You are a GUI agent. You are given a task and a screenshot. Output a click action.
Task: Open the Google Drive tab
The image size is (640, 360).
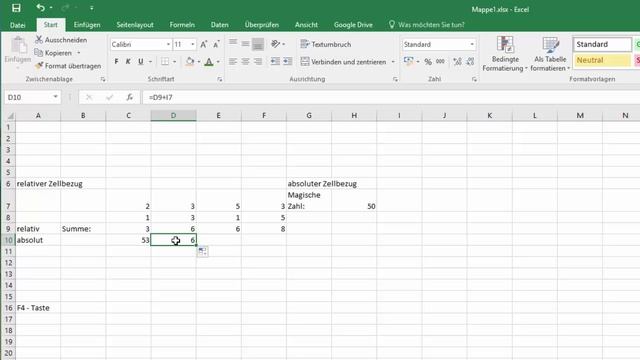(353, 25)
